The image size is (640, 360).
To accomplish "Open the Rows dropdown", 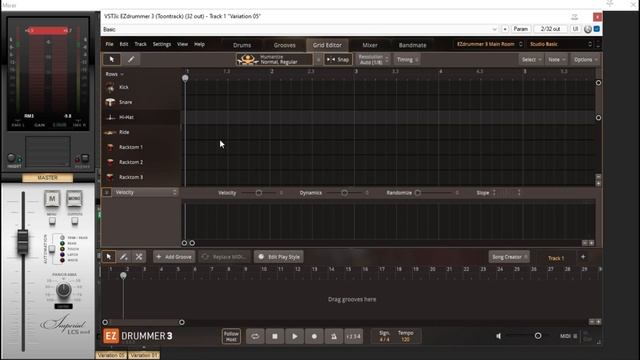I will pyautogui.click(x=115, y=74).
